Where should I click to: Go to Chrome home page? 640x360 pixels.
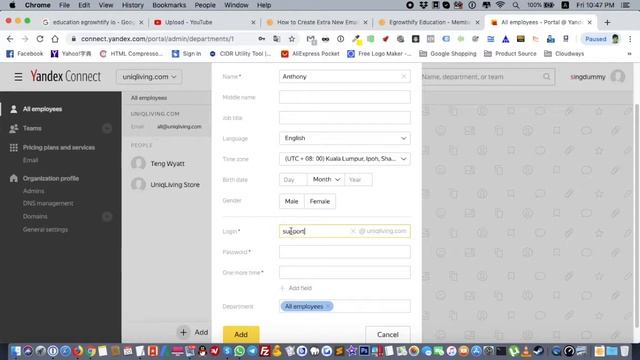coord(55,39)
